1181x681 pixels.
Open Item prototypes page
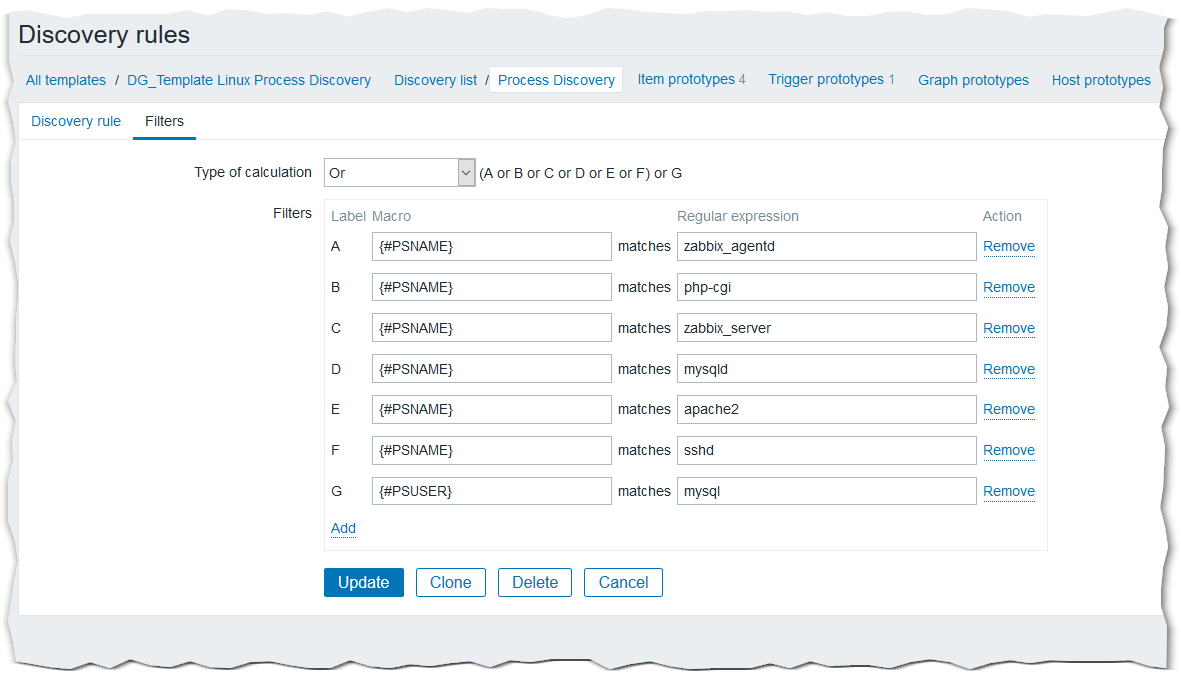click(686, 79)
